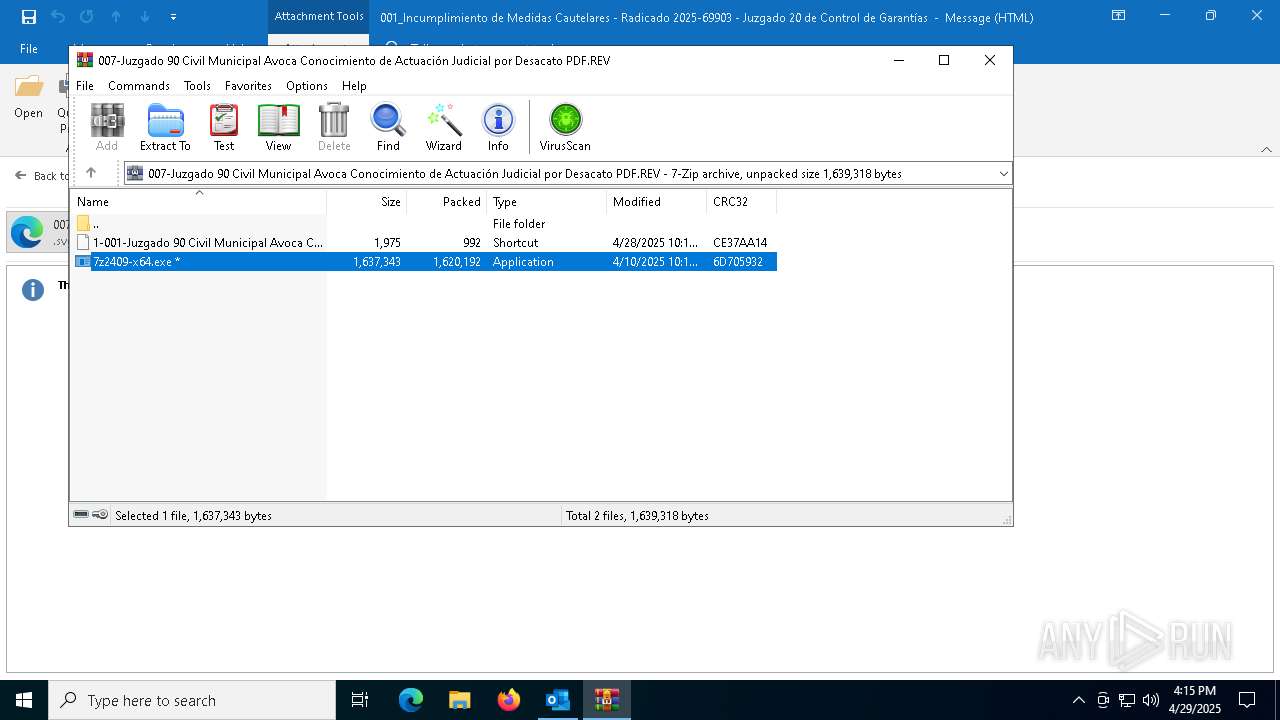Click Windows Start button

point(24,700)
